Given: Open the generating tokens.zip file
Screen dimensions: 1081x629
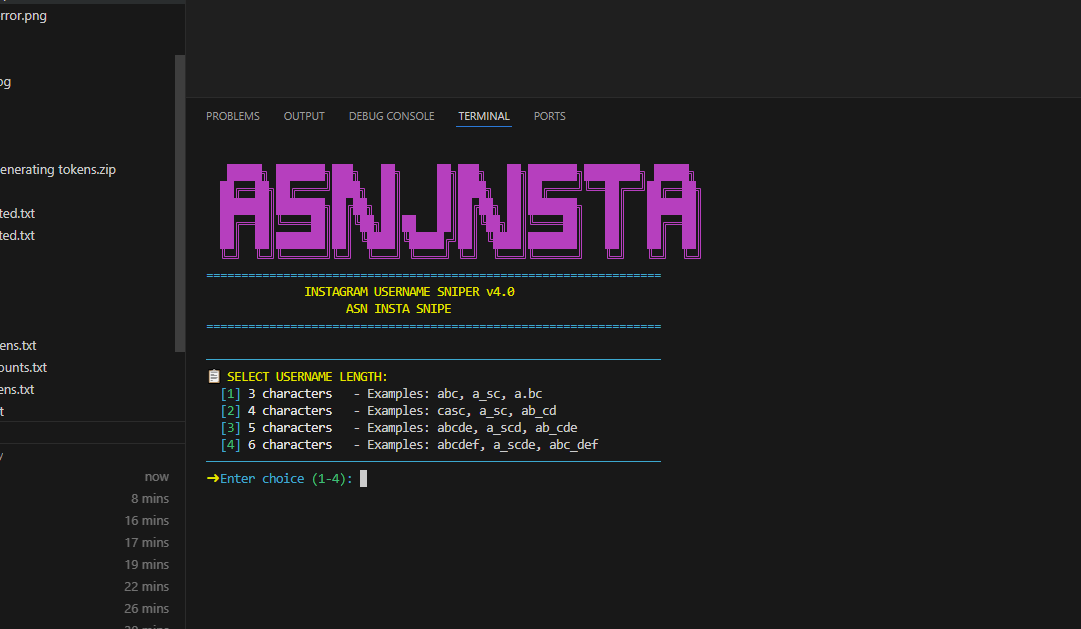Looking at the screenshot, I should 58,170.
